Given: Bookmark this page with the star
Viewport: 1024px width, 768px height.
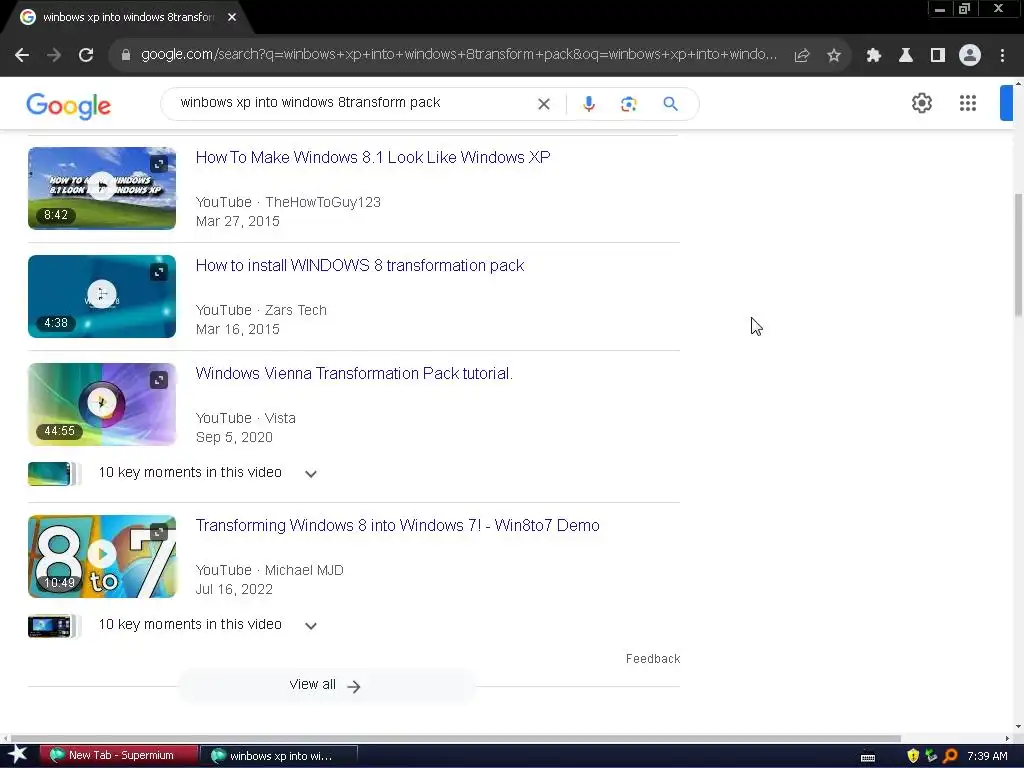Looking at the screenshot, I should (x=834, y=56).
